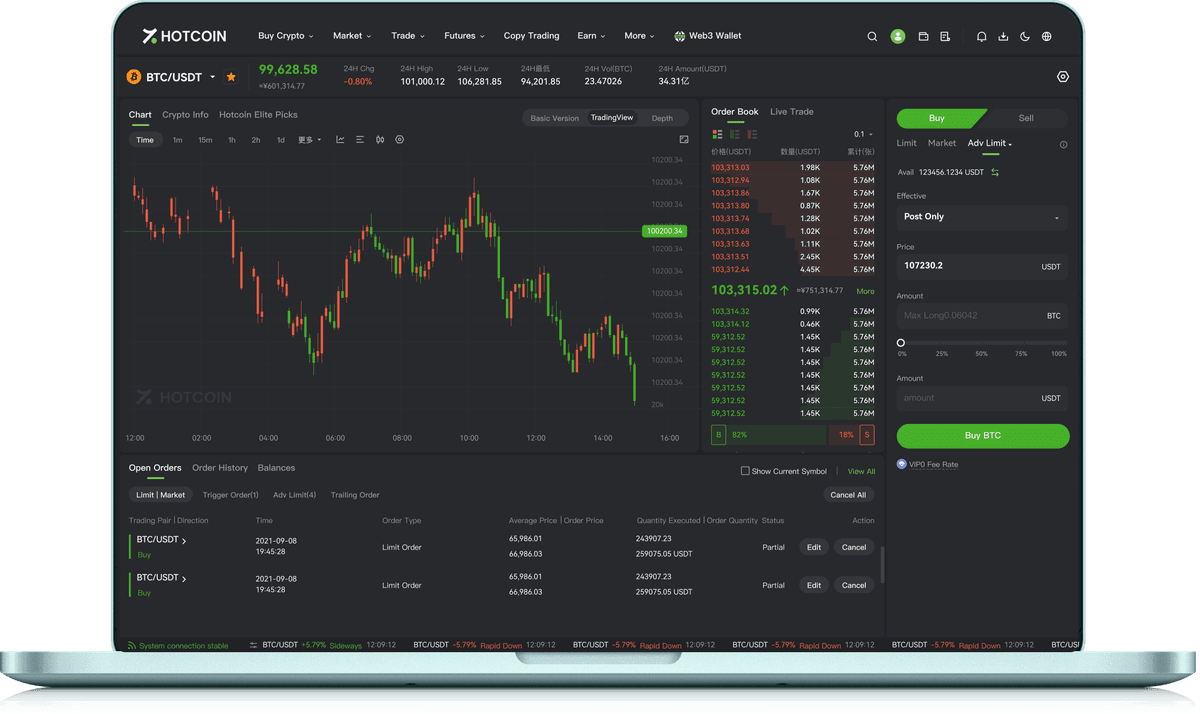Expand the BTC/USDT pair selector arrow
Image resolution: width=1200 pixels, height=714 pixels.
click(212, 77)
